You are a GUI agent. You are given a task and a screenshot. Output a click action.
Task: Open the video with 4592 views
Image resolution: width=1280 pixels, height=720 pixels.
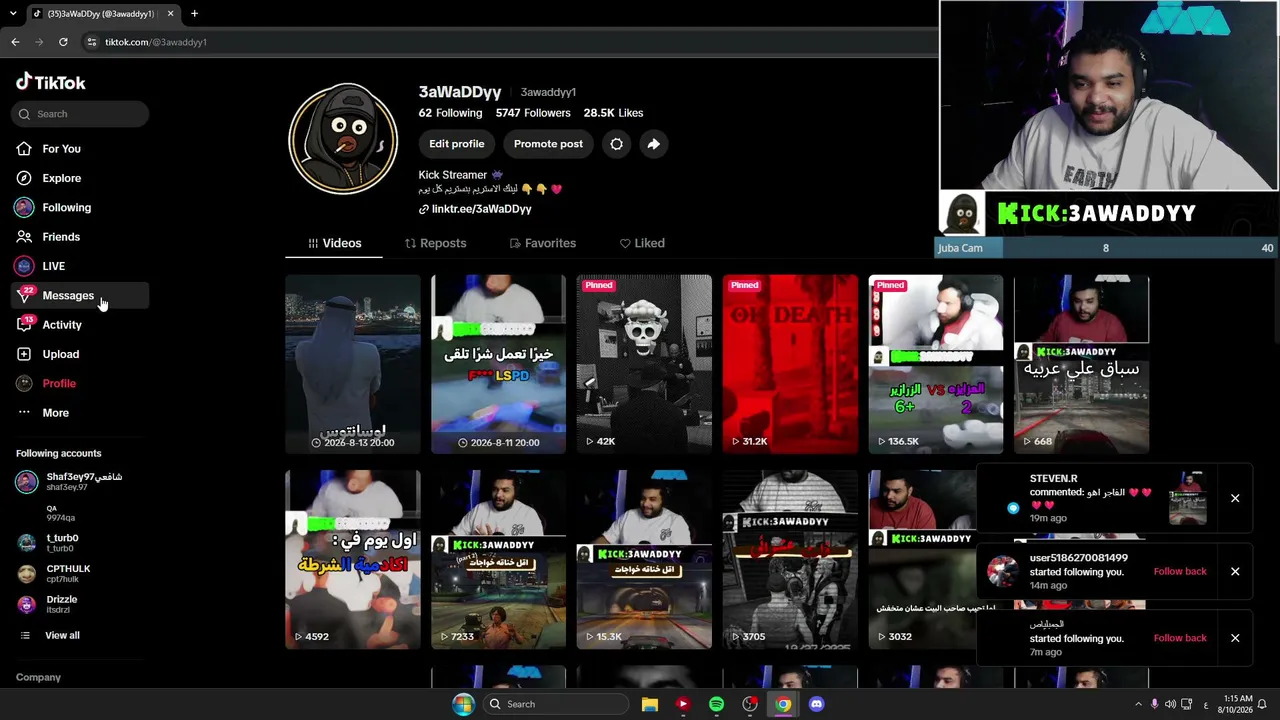pyautogui.click(x=353, y=560)
